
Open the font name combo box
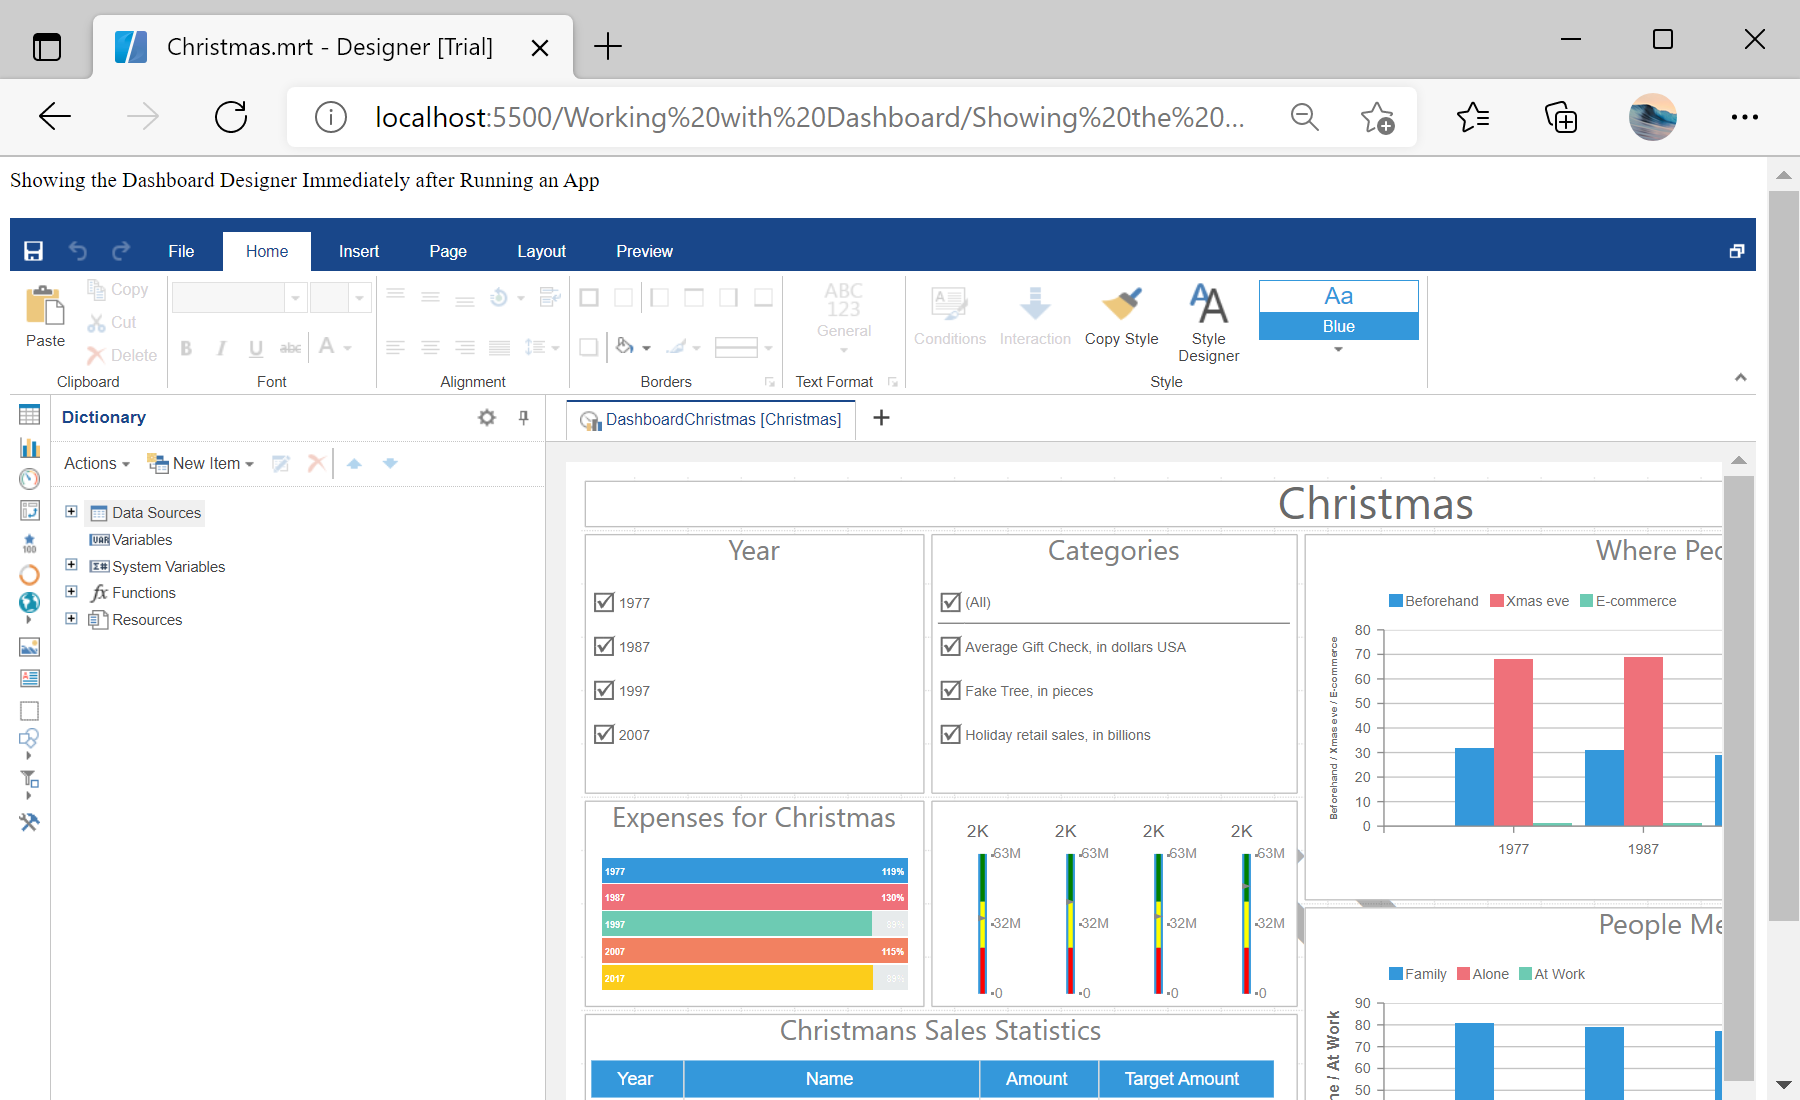point(238,297)
